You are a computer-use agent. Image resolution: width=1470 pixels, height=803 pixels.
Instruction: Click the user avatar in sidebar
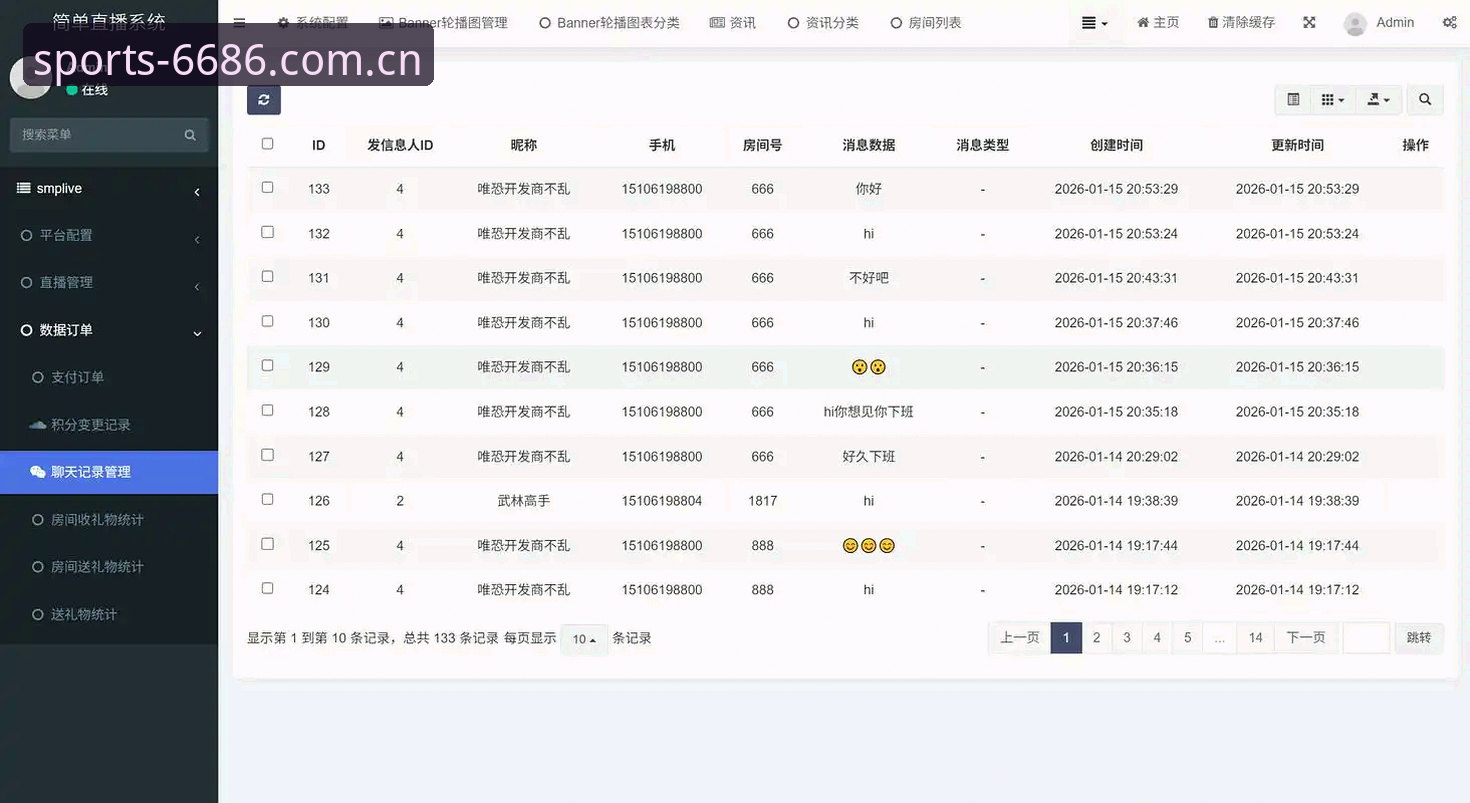coord(30,78)
